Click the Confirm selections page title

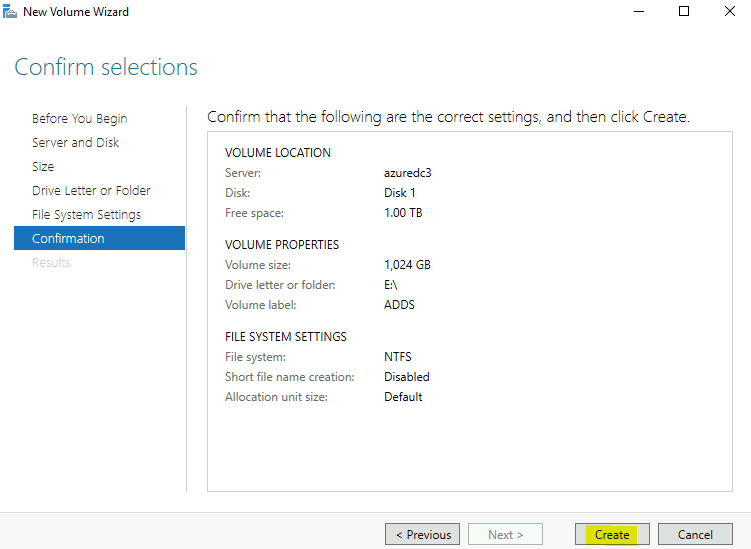pyautogui.click(x=106, y=67)
